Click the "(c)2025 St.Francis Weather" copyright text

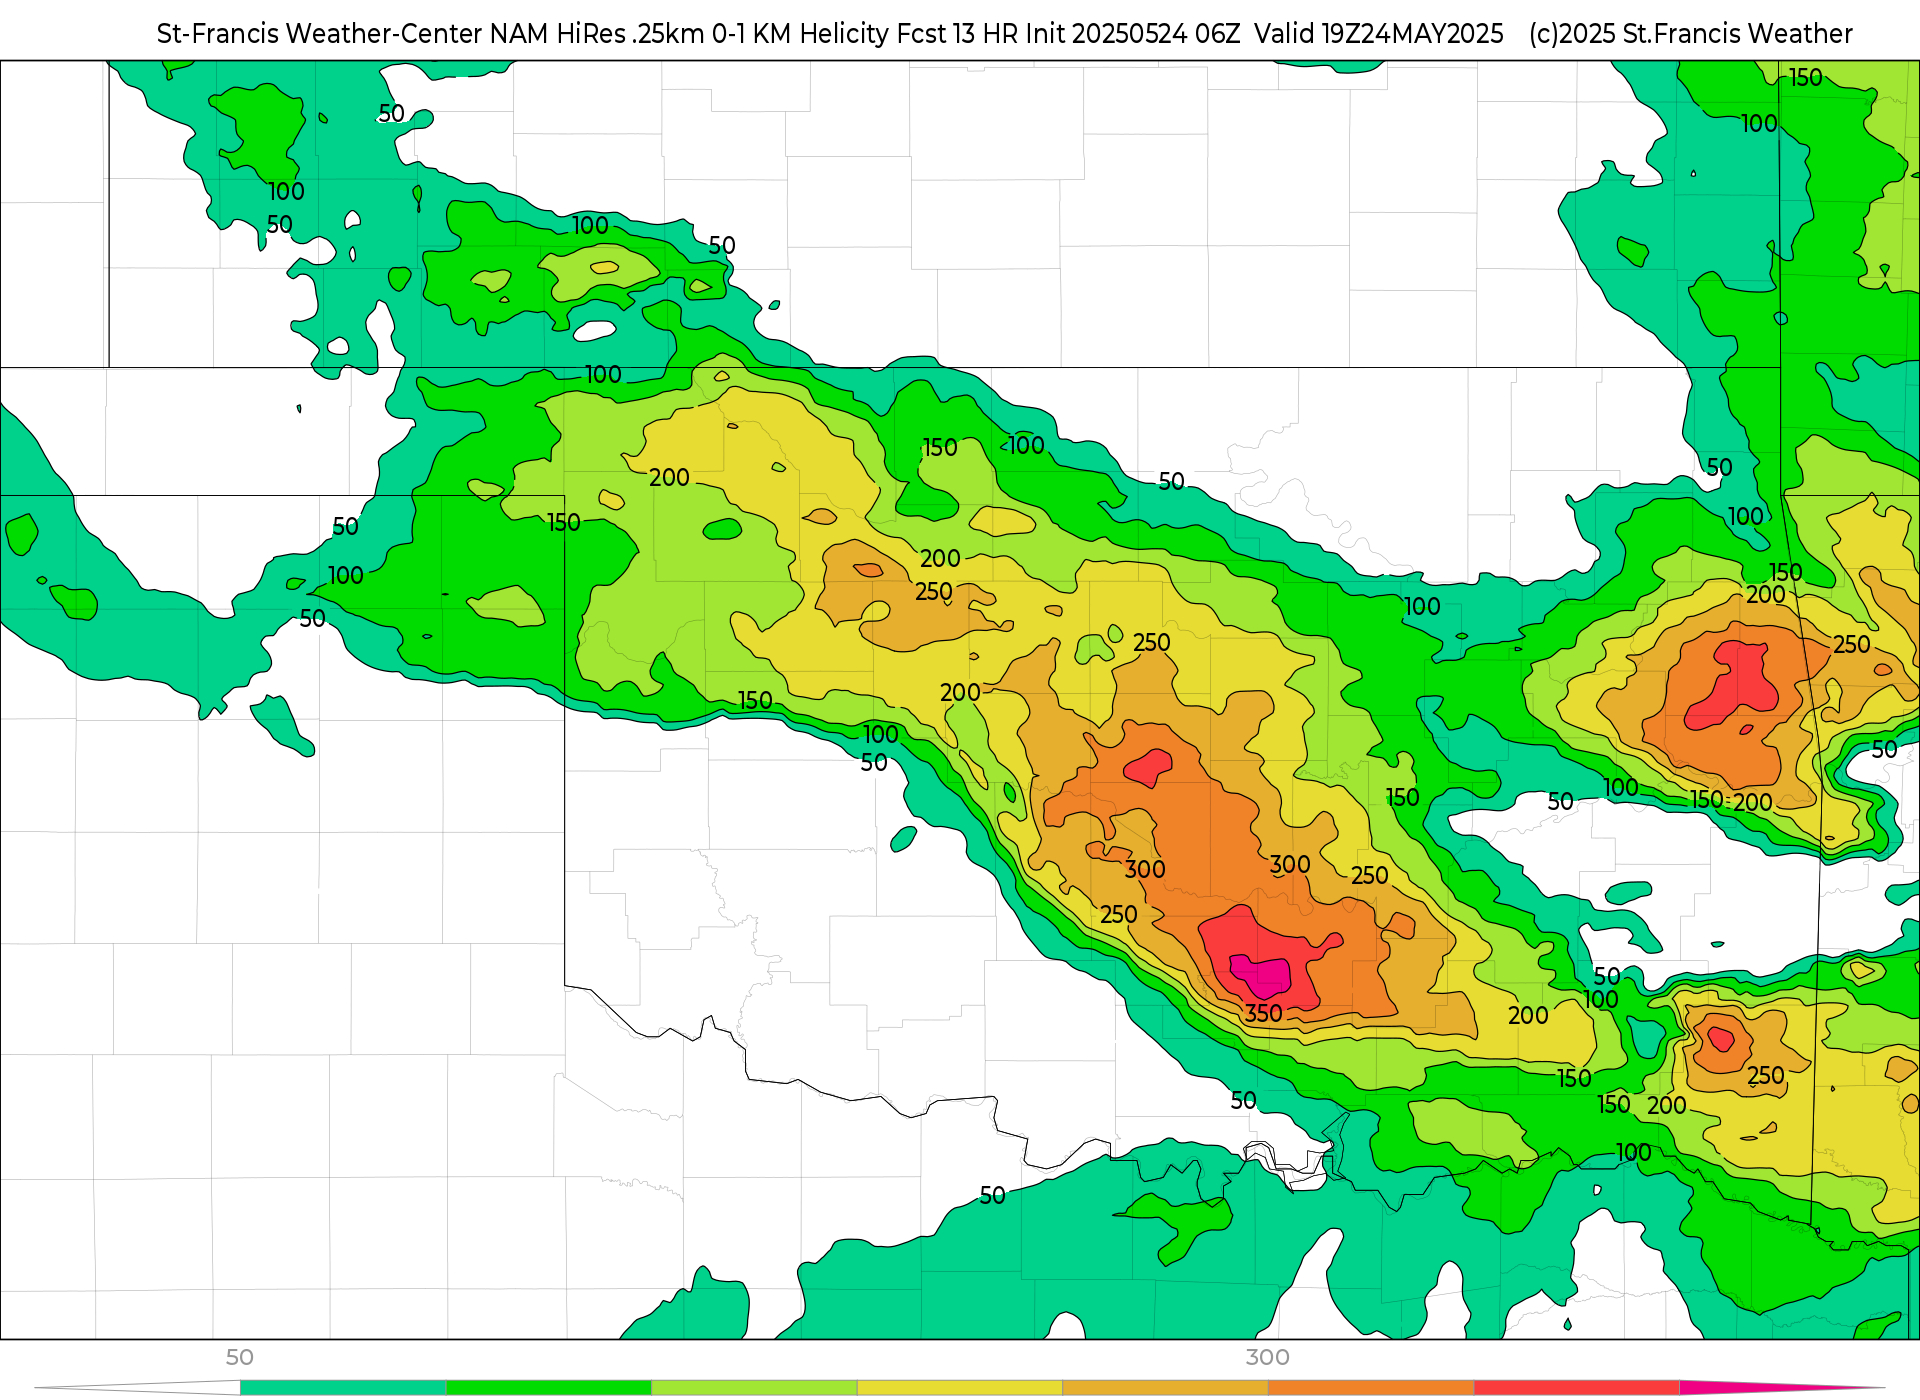point(1690,34)
